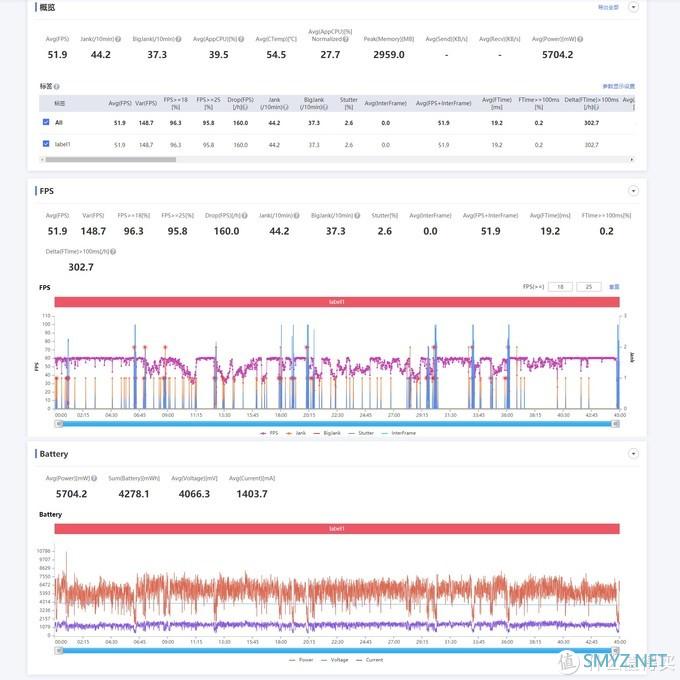
Task: Open help icon beside BigJank(/10min) in overview
Action: point(178,39)
